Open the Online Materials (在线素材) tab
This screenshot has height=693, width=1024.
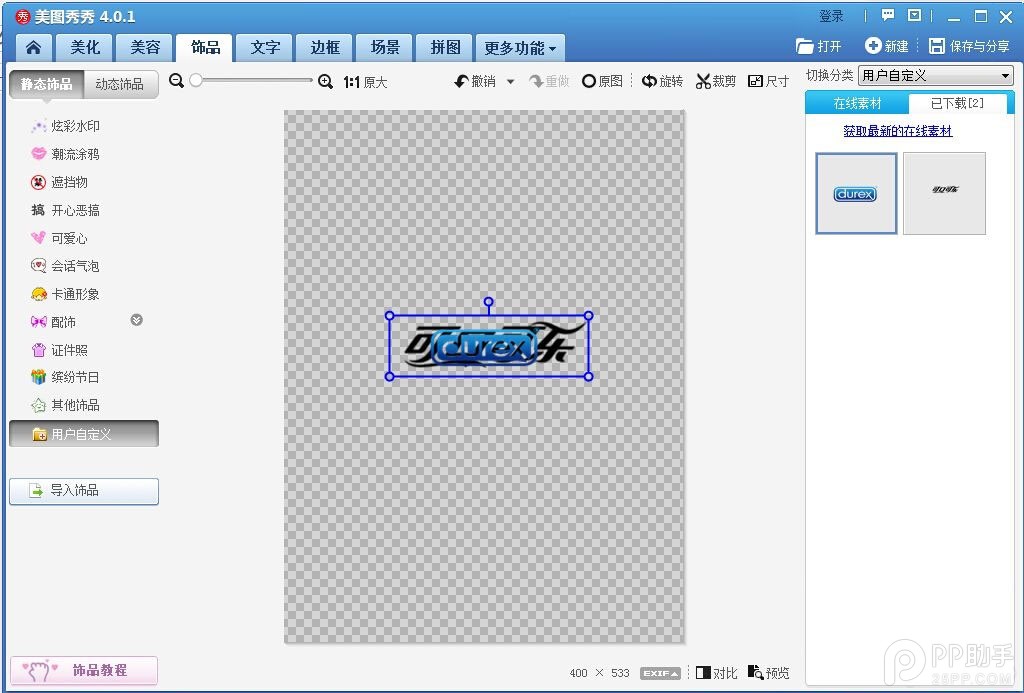coord(857,104)
